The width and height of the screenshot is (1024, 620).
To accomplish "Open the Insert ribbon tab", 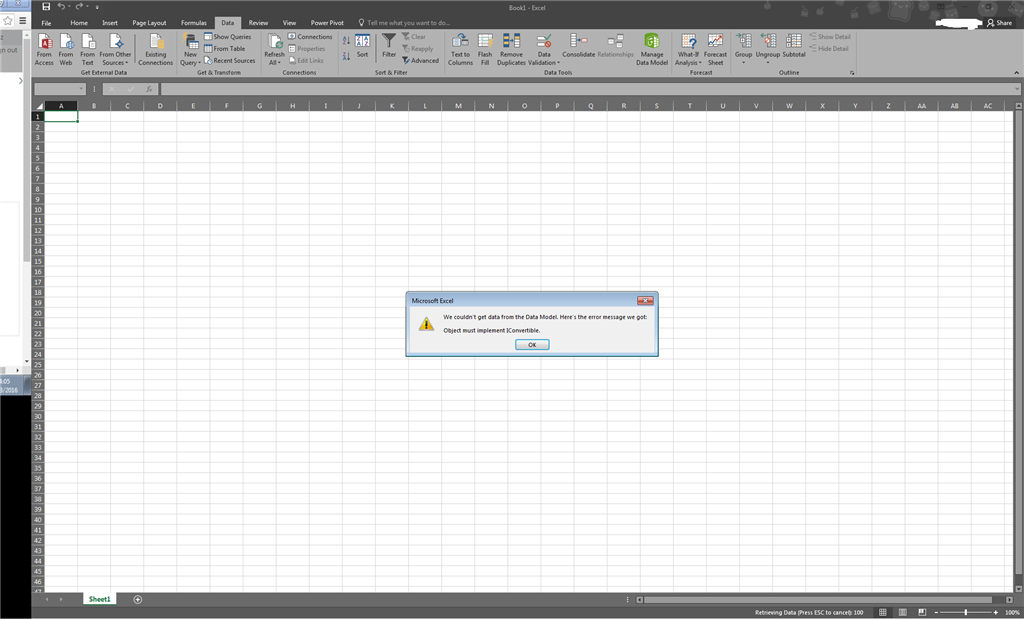I will point(110,23).
